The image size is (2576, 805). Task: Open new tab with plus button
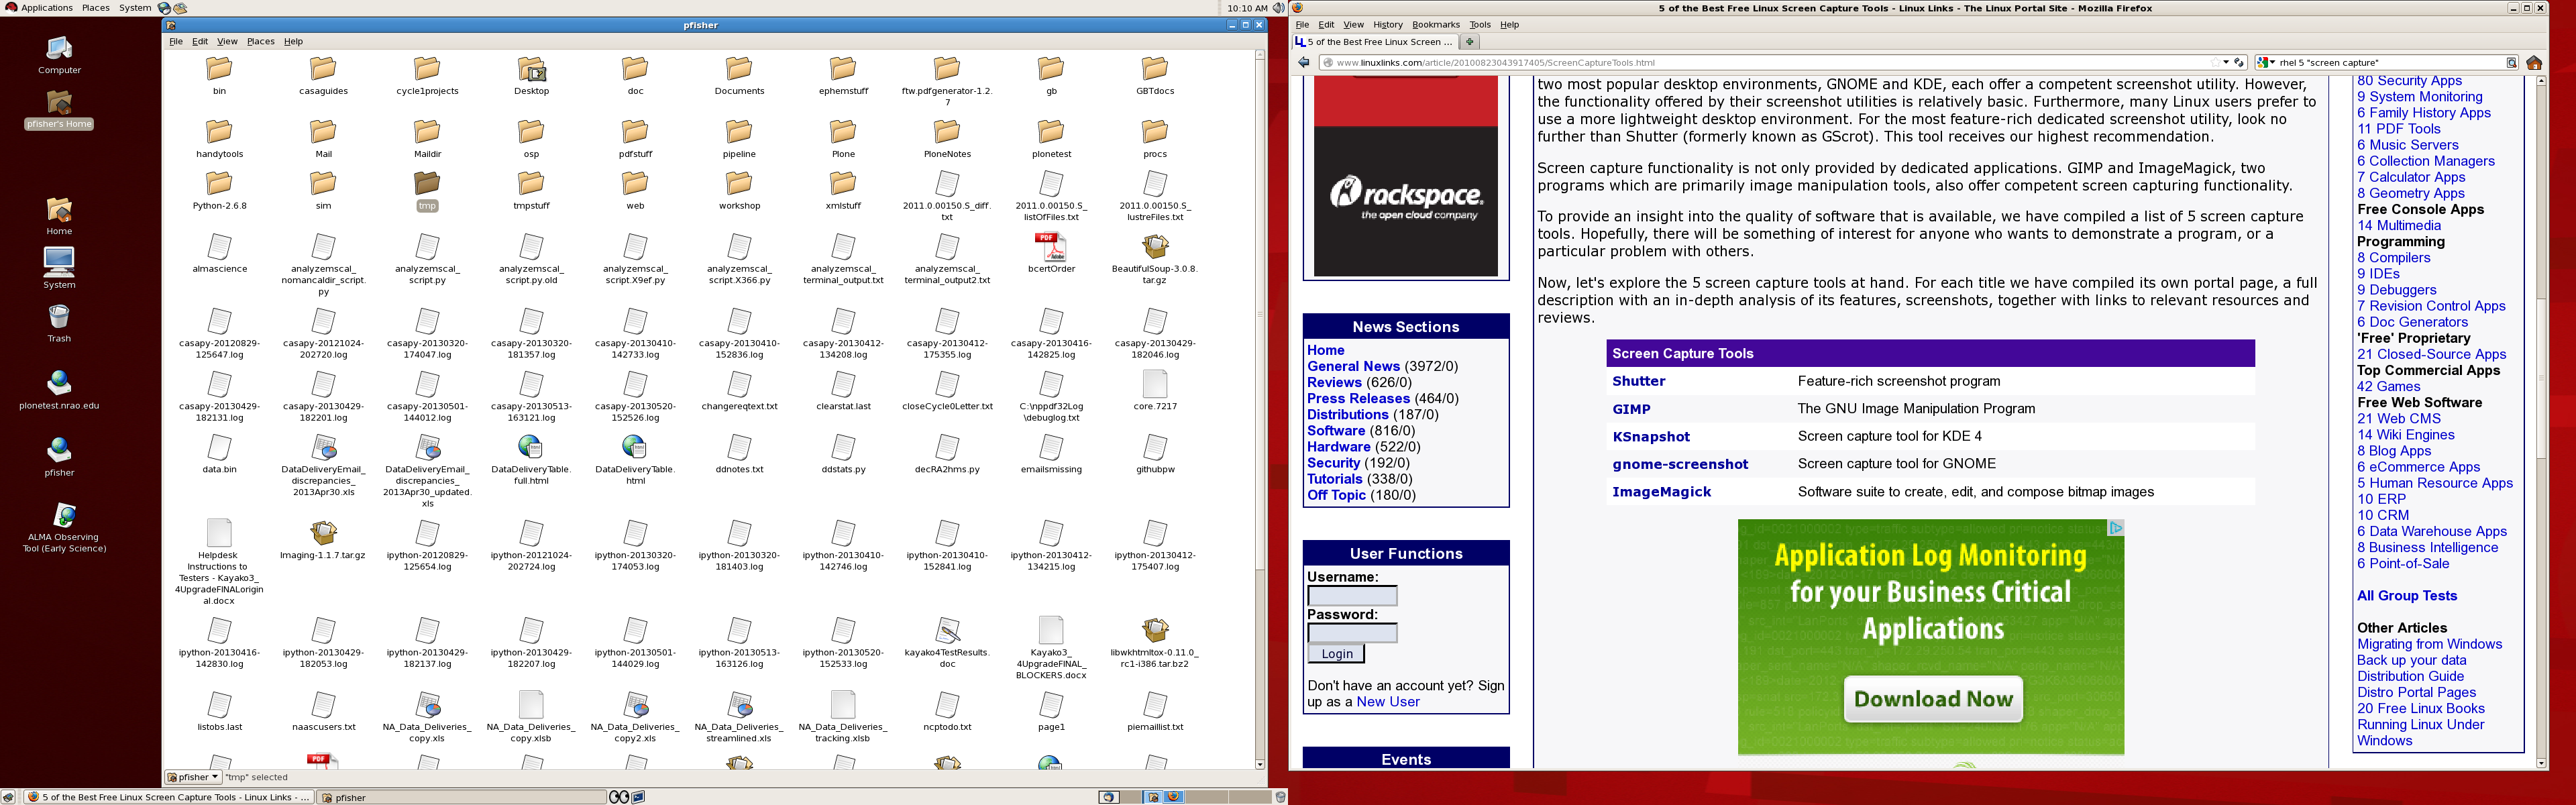[x=1469, y=42]
